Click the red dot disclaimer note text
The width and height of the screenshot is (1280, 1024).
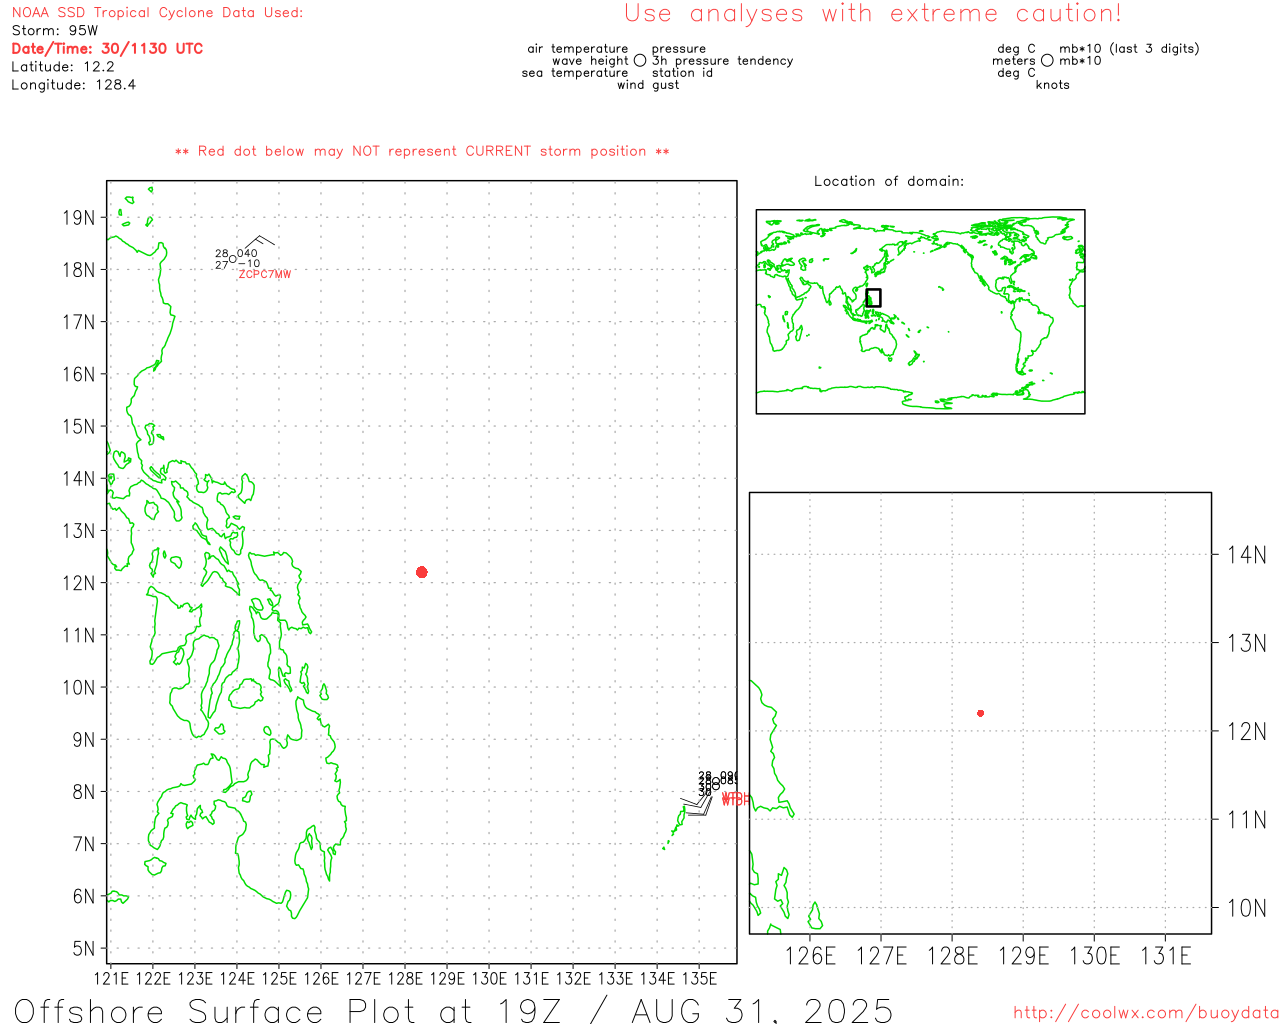[x=422, y=151]
